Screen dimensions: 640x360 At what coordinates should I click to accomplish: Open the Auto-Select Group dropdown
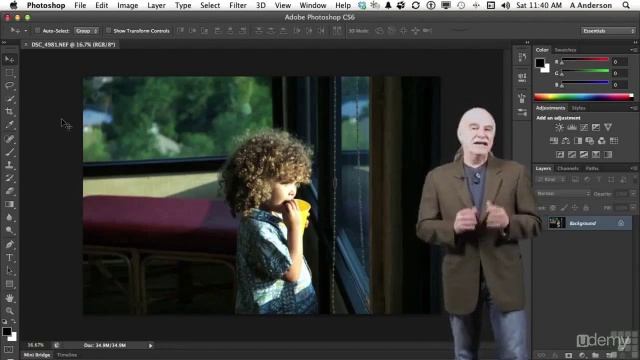86,31
